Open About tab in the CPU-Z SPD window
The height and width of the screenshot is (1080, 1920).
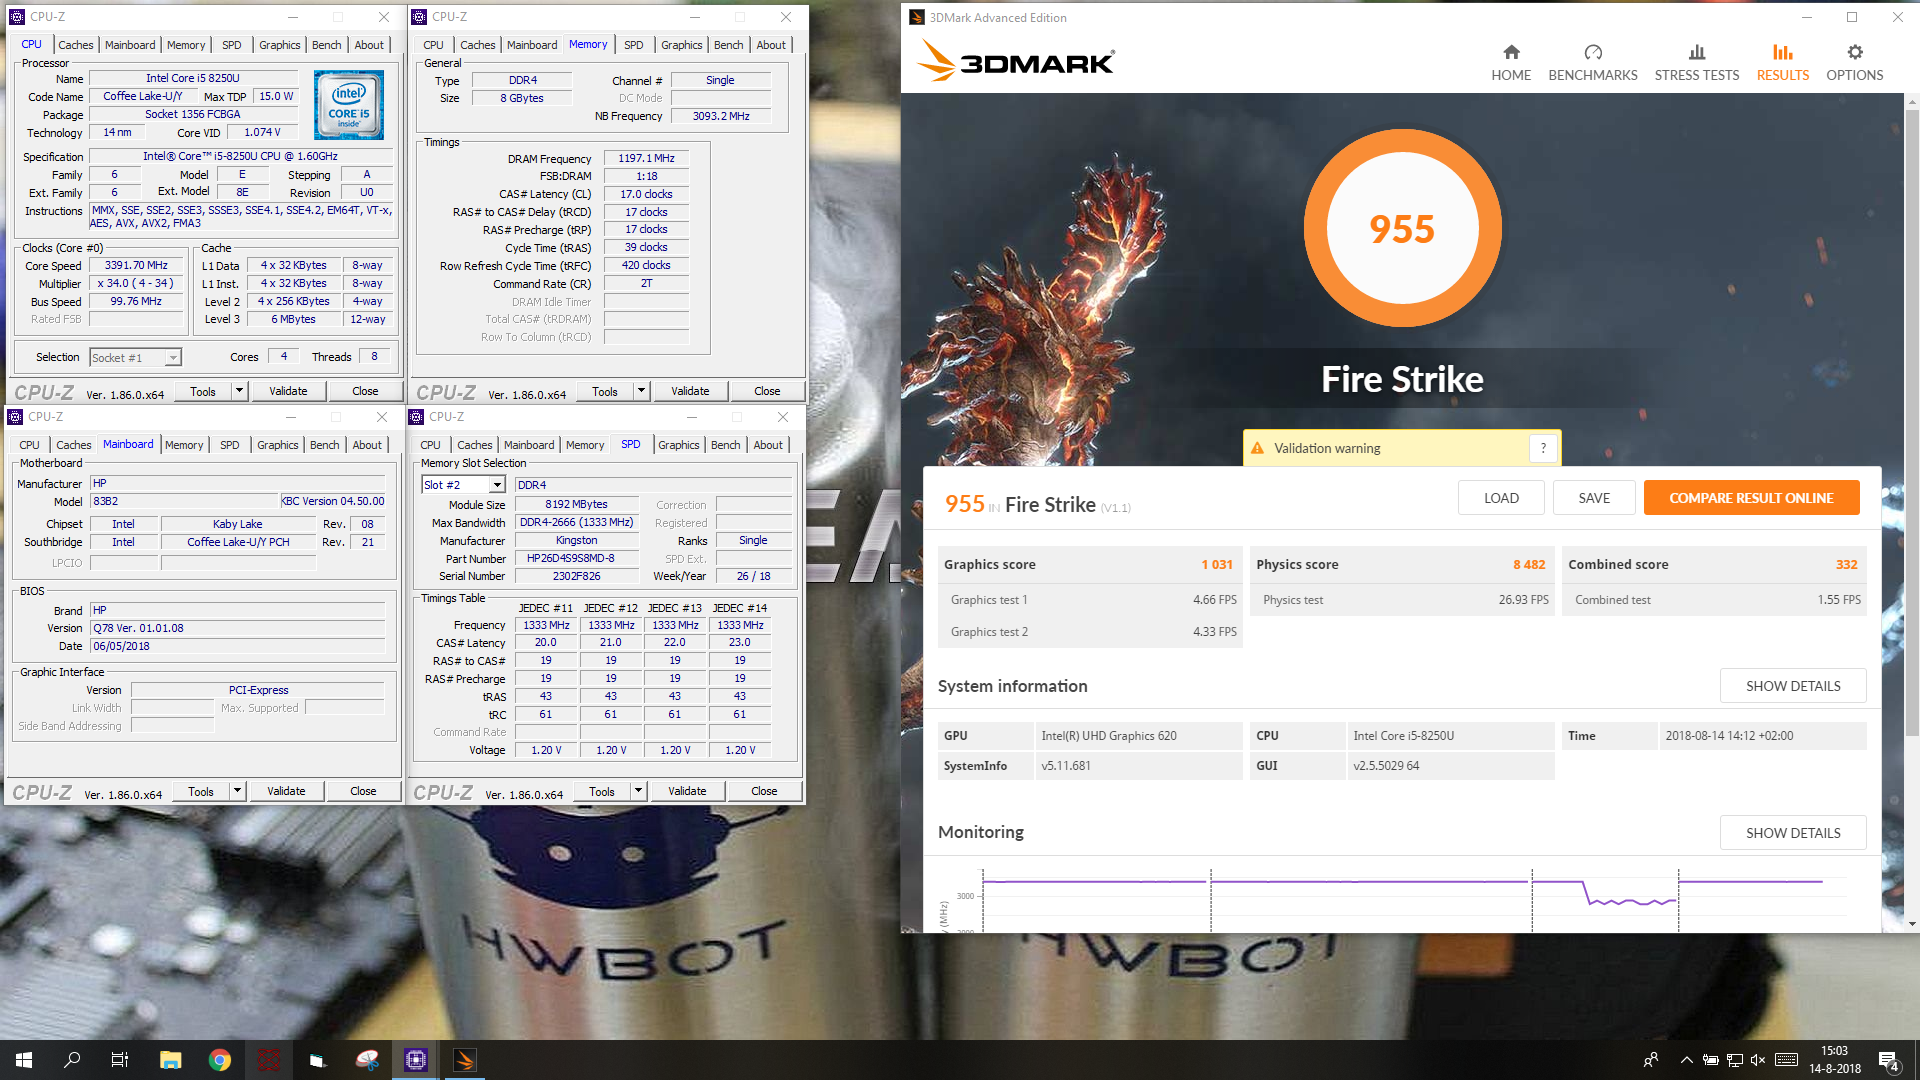point(768,445)
